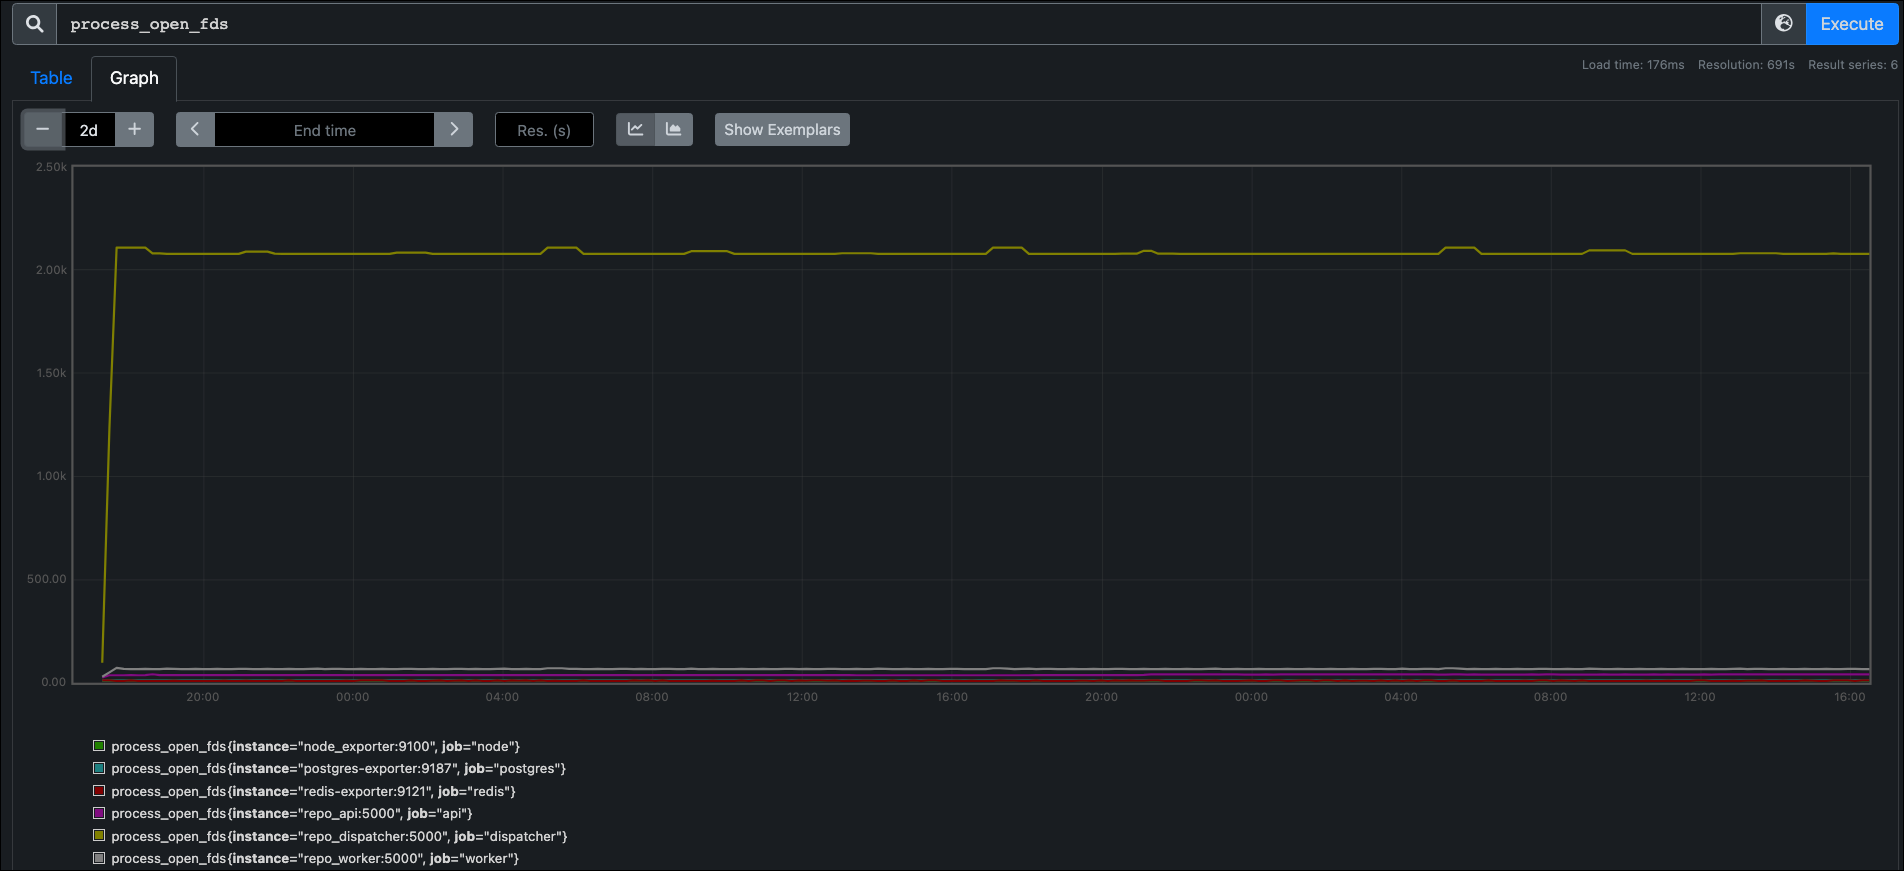1904x871 pixels.
Task: Click the search magnifier icon
Action: tap(35, 24)
